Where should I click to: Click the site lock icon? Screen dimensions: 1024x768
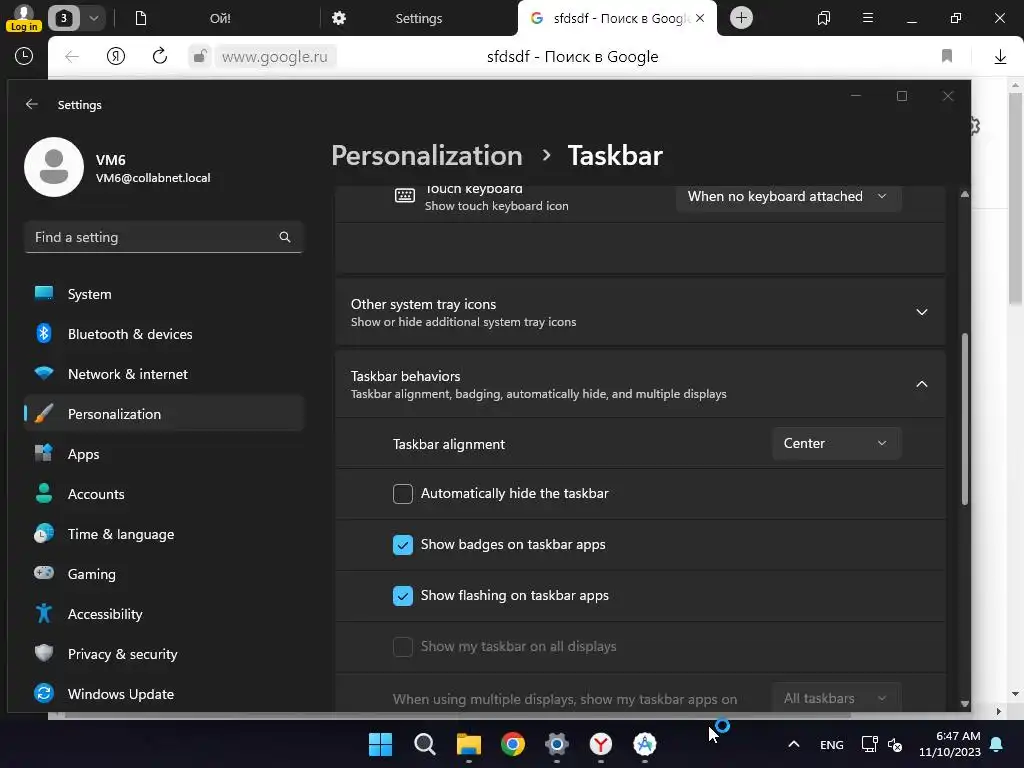point(200,56)
